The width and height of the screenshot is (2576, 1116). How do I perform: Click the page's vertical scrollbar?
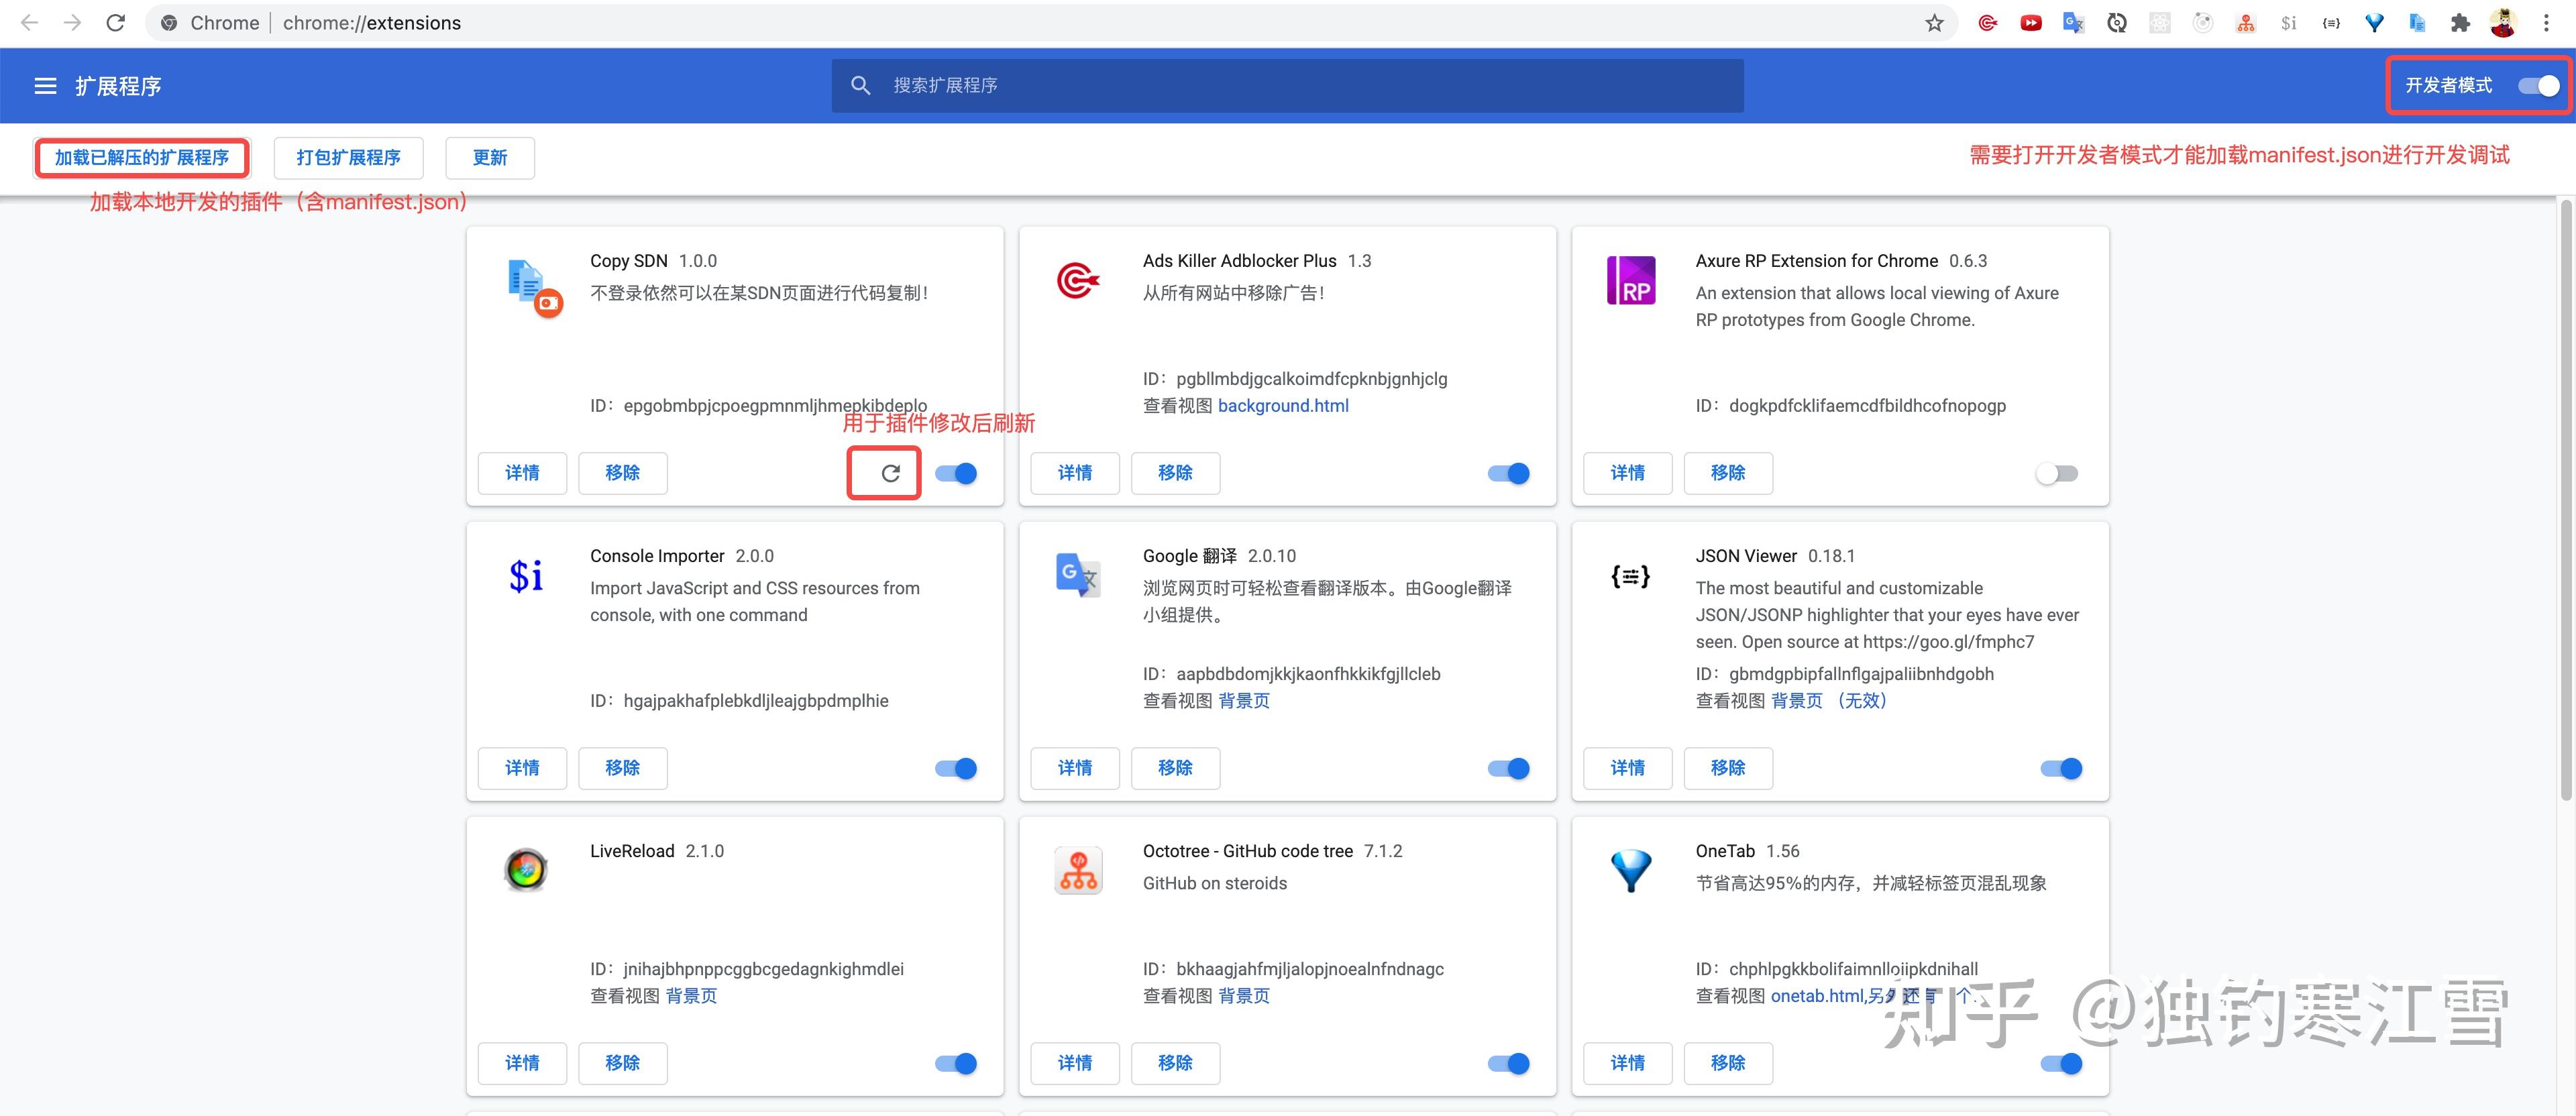(2566, 500)
